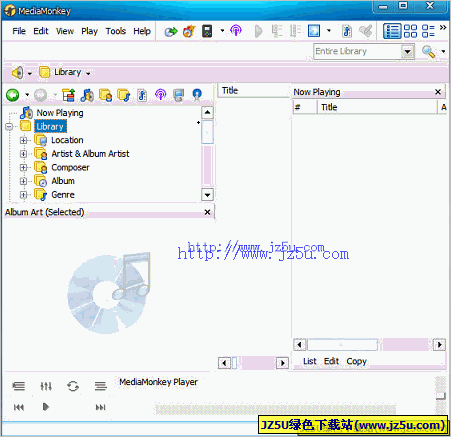Click the Now Playing horizontal scrollbar thumb
Viewport: 451px width, 437px height.
pyautogui.click(x=342, y=345)
